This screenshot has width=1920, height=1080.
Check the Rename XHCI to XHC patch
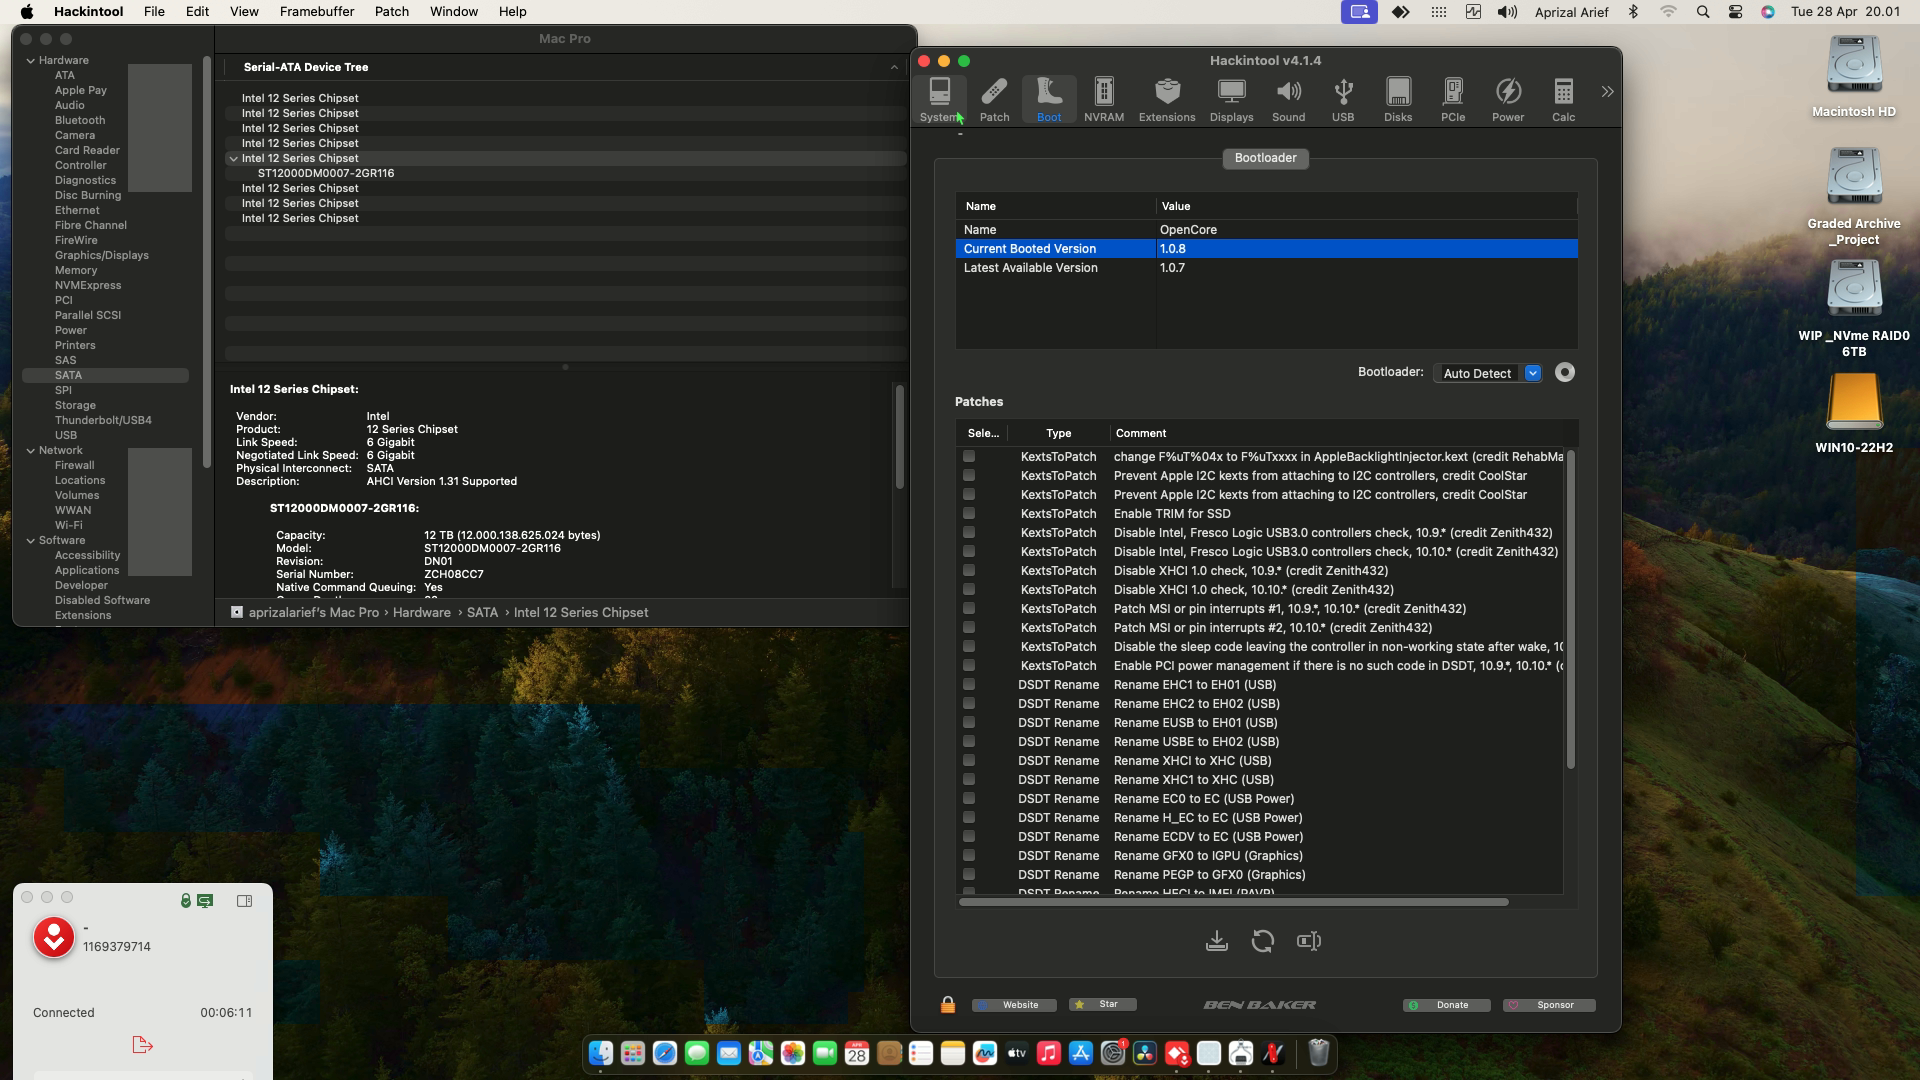(968, 760)
